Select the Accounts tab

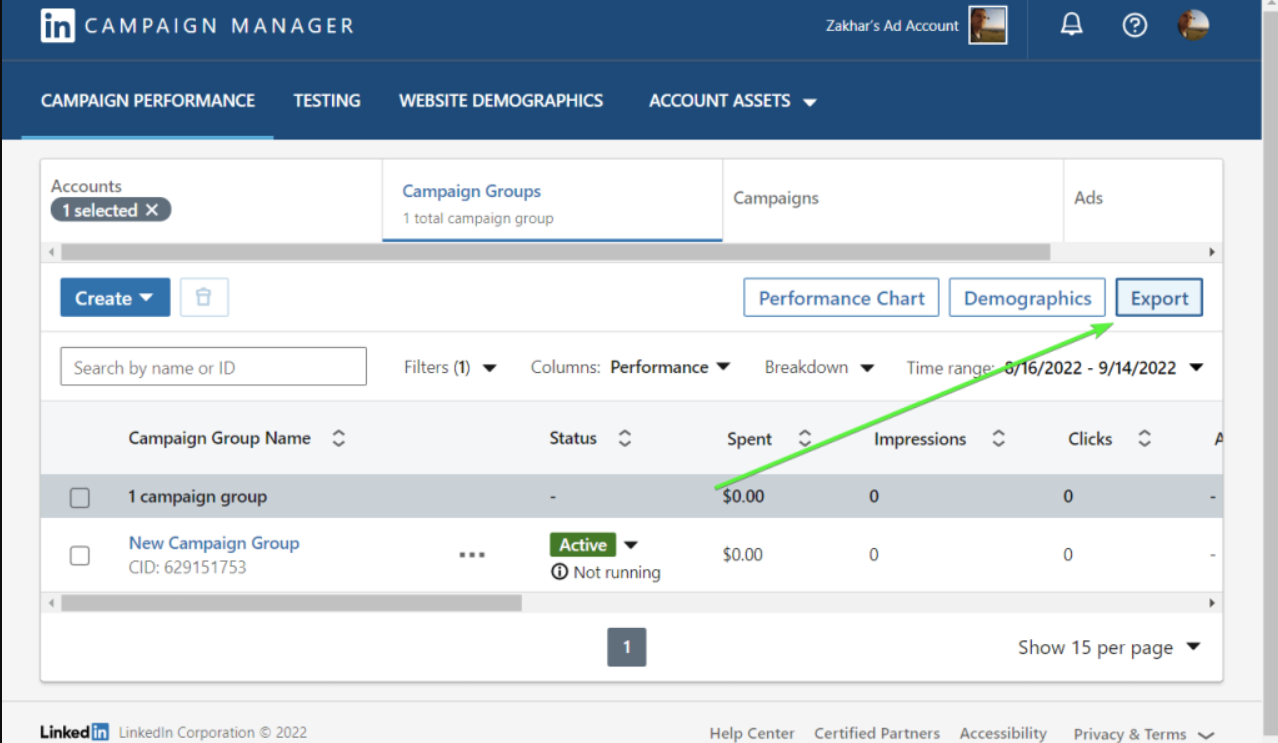(212, 201)
